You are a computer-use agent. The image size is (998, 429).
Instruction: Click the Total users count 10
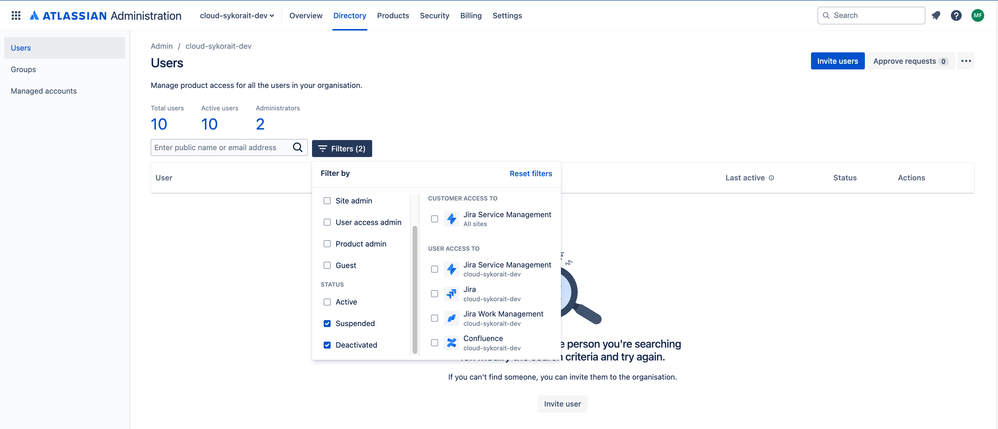[159, 124]
